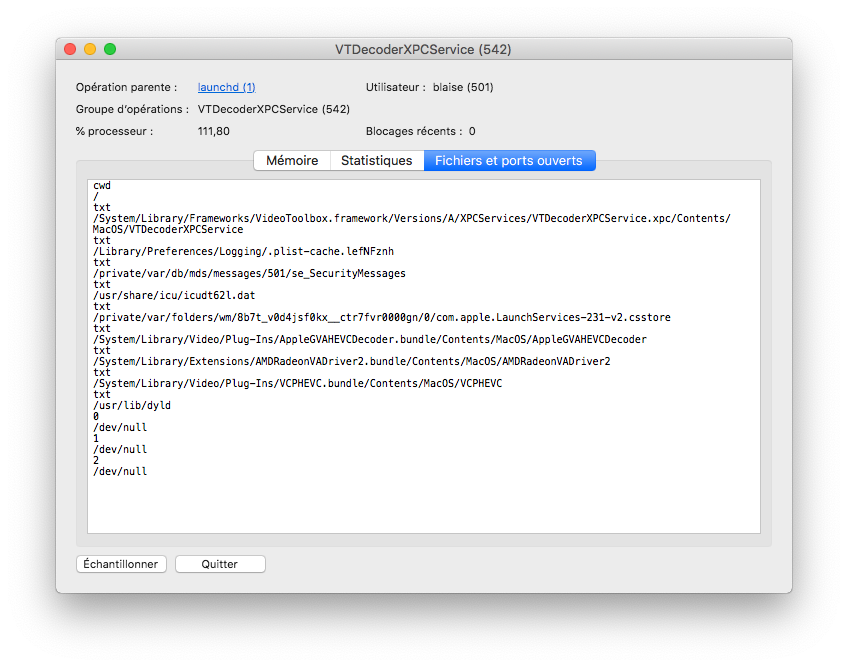Image resolution: width=848 pixels, height=667 pixels.
Task: Click the VideoToolbox.framework path line
Action: point(412,219)
